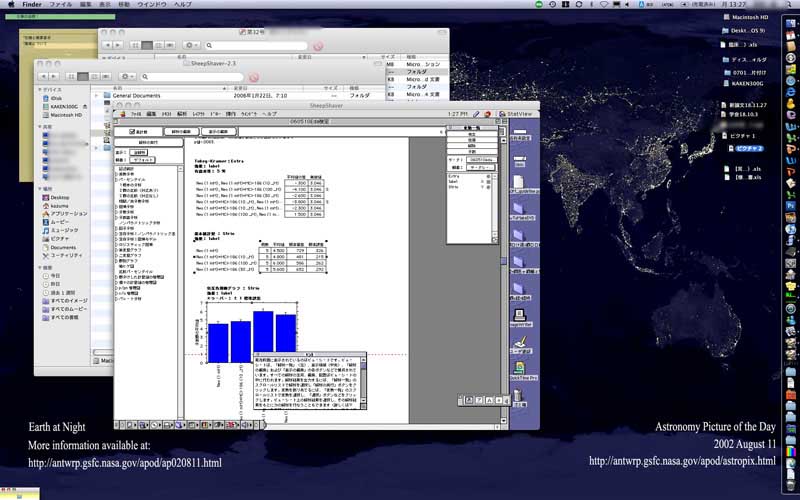The height and width of the screenshot is (500, 800).
Task: Expand General Documents folder disclosure triangle
Action: 97,95
